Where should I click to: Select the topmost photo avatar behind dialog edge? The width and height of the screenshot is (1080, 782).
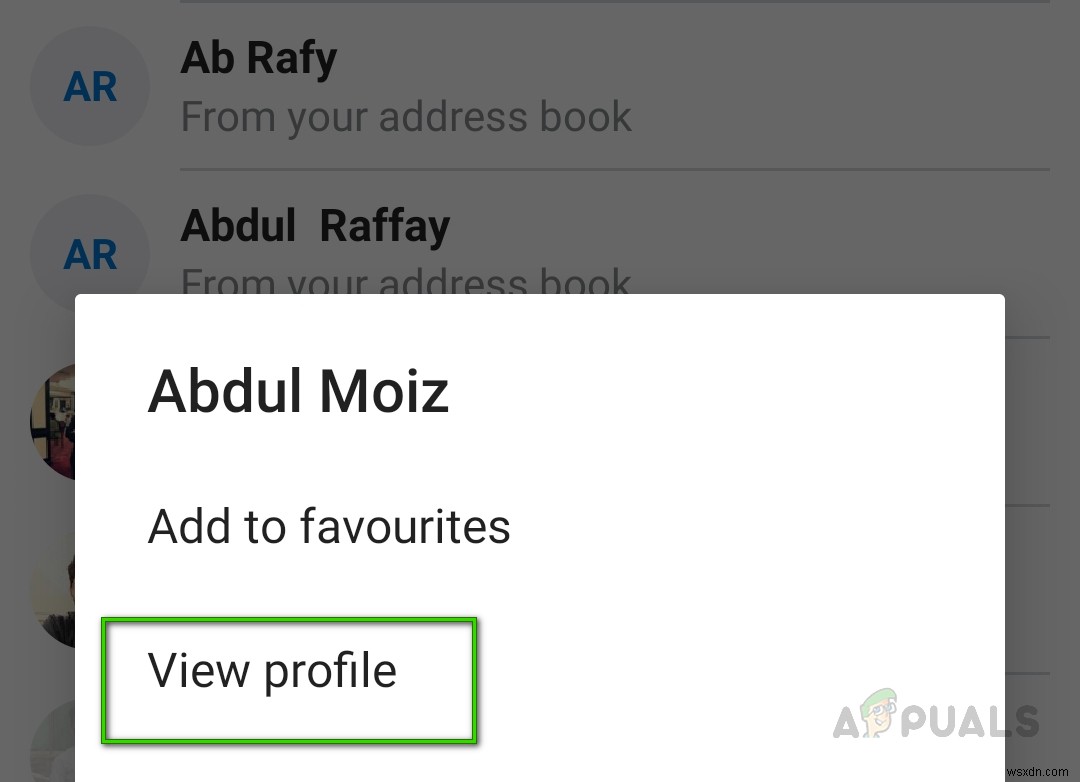tap(52, 420)
